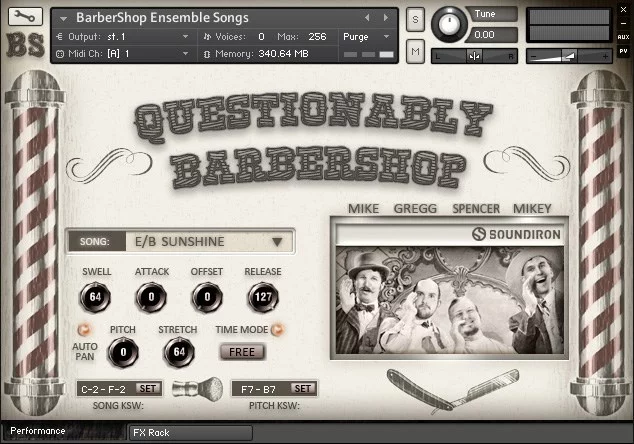Click SET for pitch keyswitch range
This screenshot has height=444, width=634.
[302, 389]
